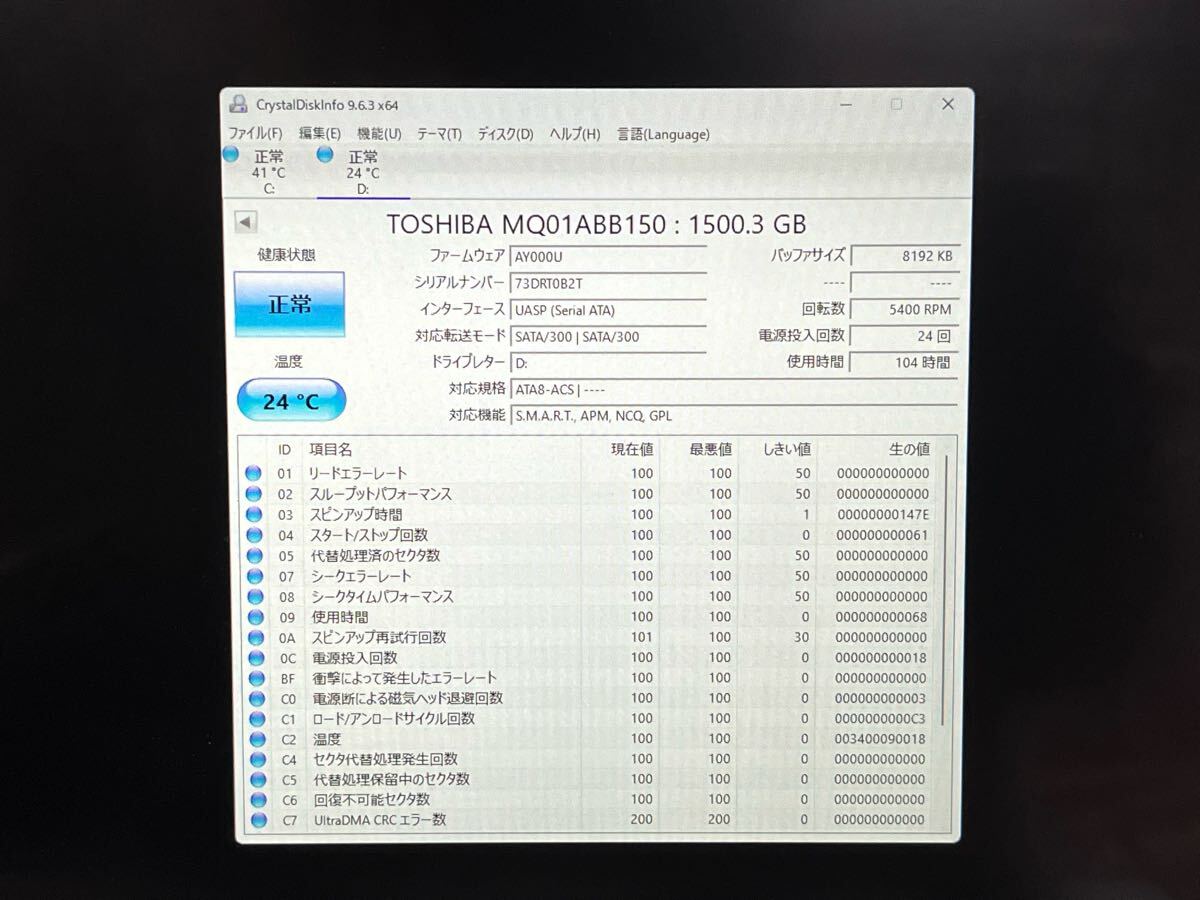Open the ヘルプ(H) menu
Viewport: 1200px width, 900px height.
click(x=575, y=134)
